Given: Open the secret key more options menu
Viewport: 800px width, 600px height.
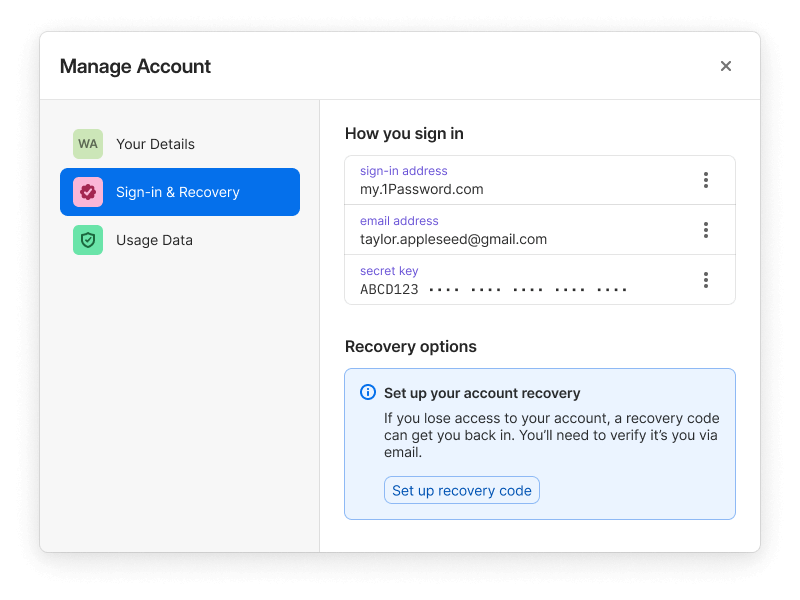Looking at the screenshot, I should [706, 280].
